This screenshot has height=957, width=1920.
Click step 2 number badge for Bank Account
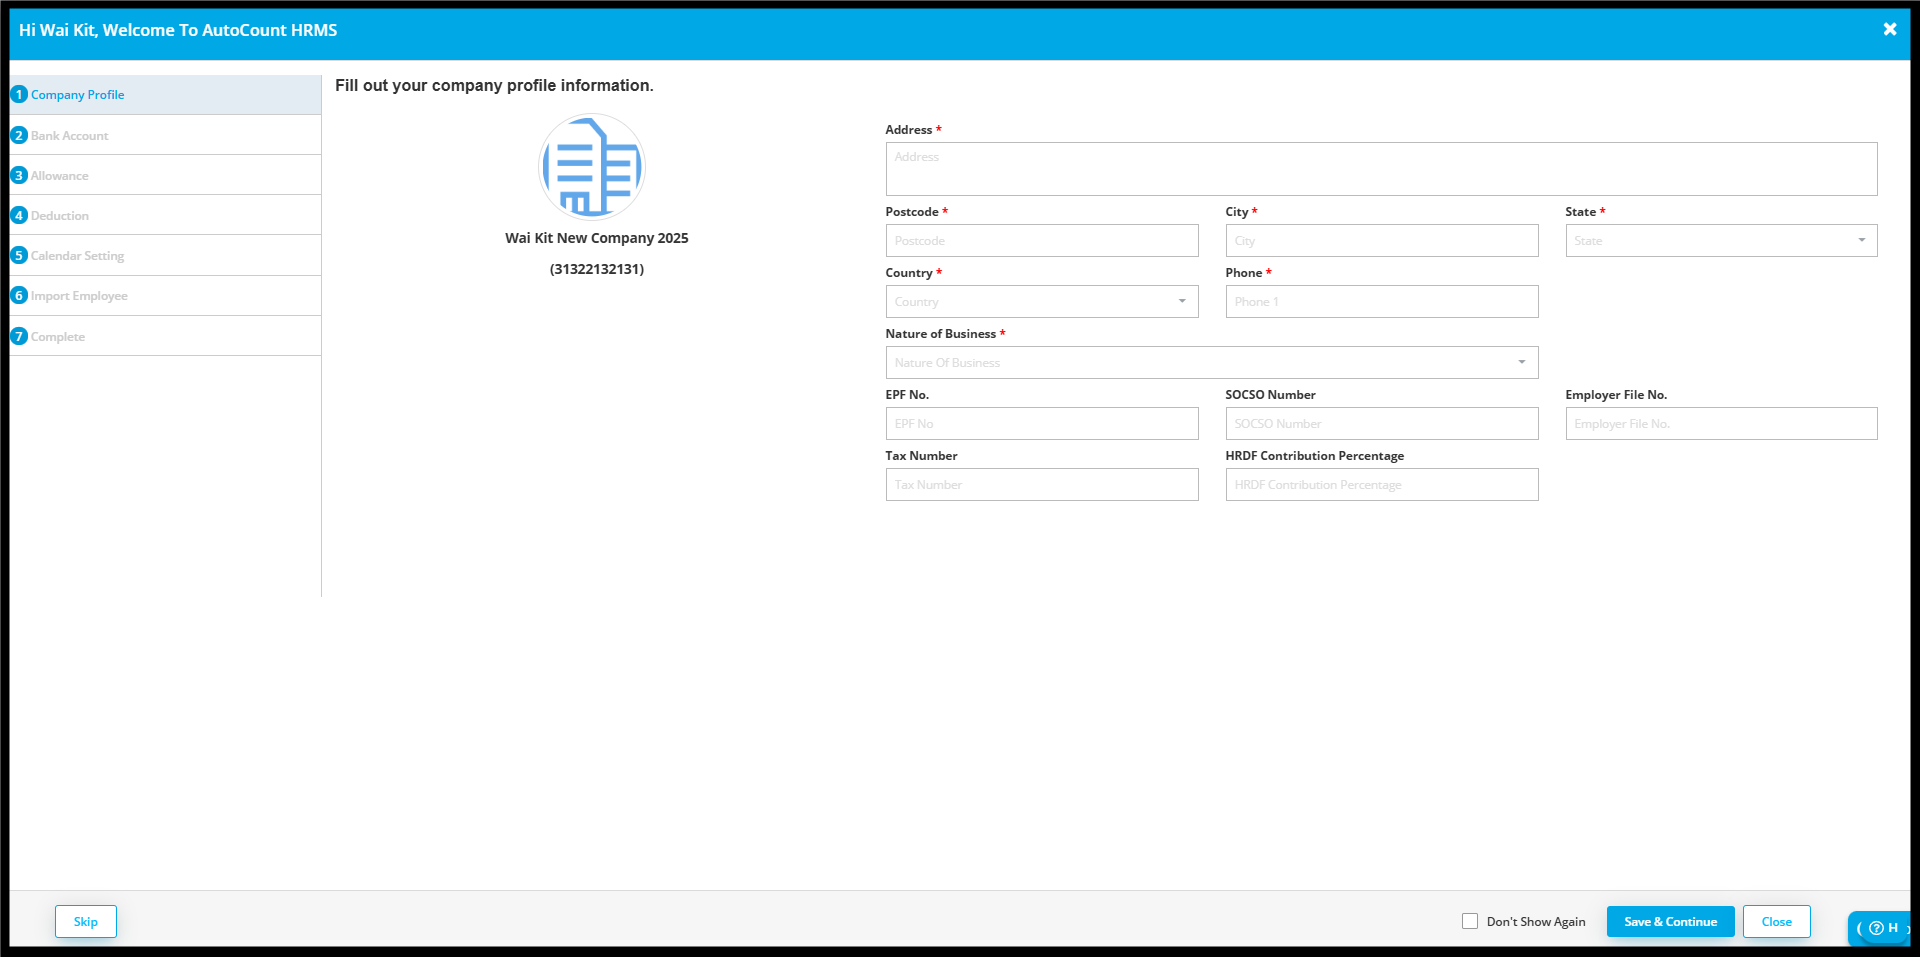(x=19, y=135)
